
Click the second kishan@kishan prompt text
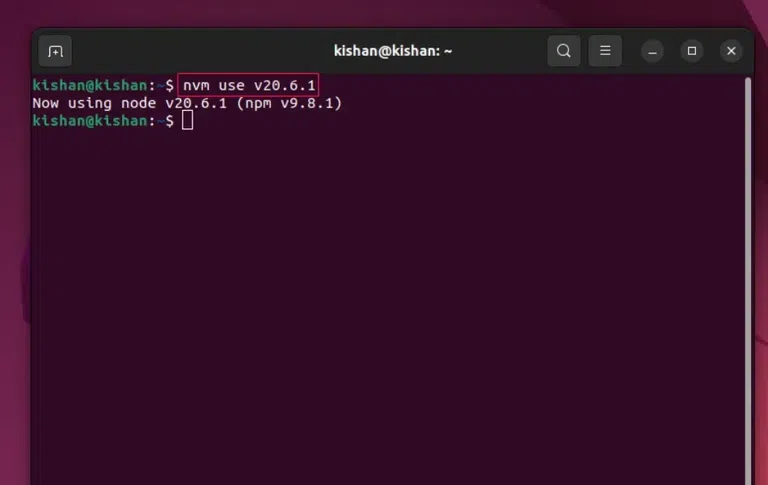90,121
